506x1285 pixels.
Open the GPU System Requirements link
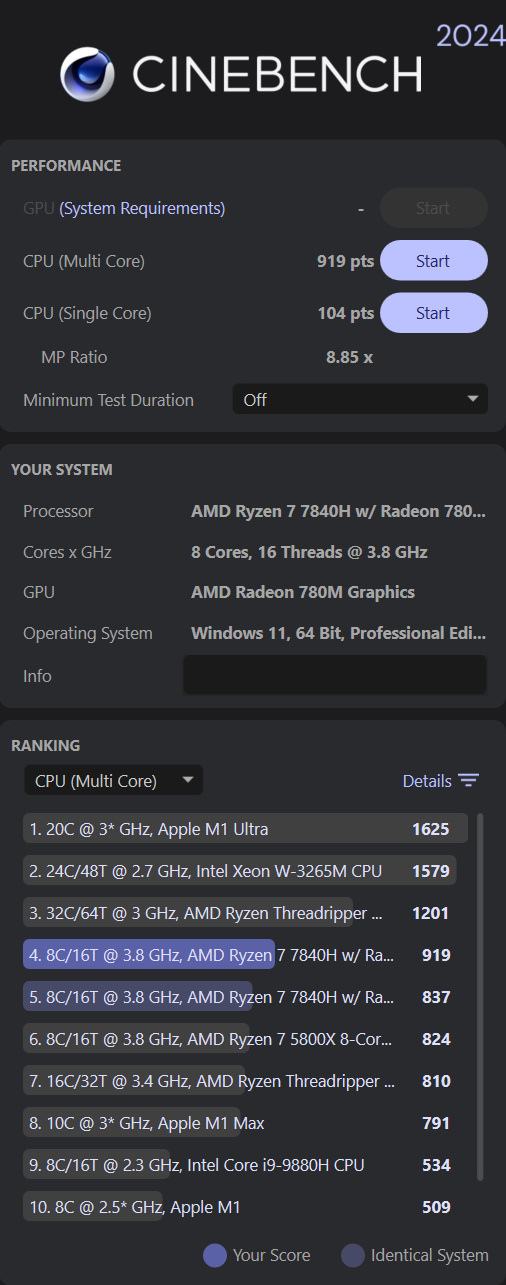142,208
